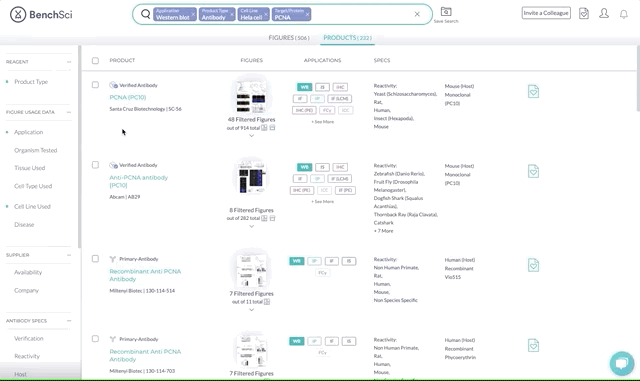Open the user profile icon
This screenshot has height=381, width=640.
tap(604, 13)
